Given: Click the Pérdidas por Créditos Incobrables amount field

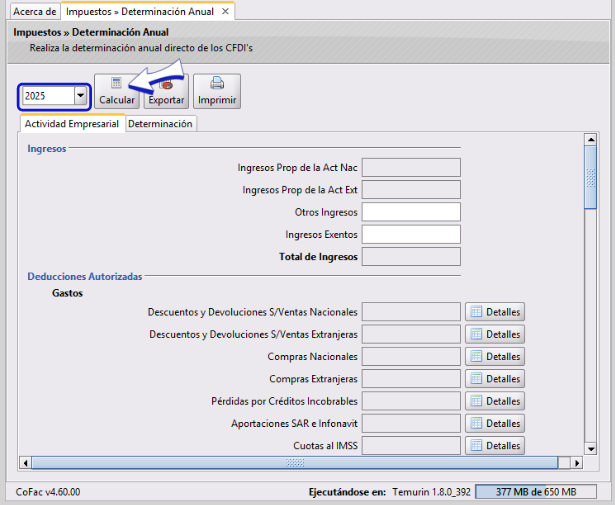Looking at the screenshot, I should click(x=411, y=401).
